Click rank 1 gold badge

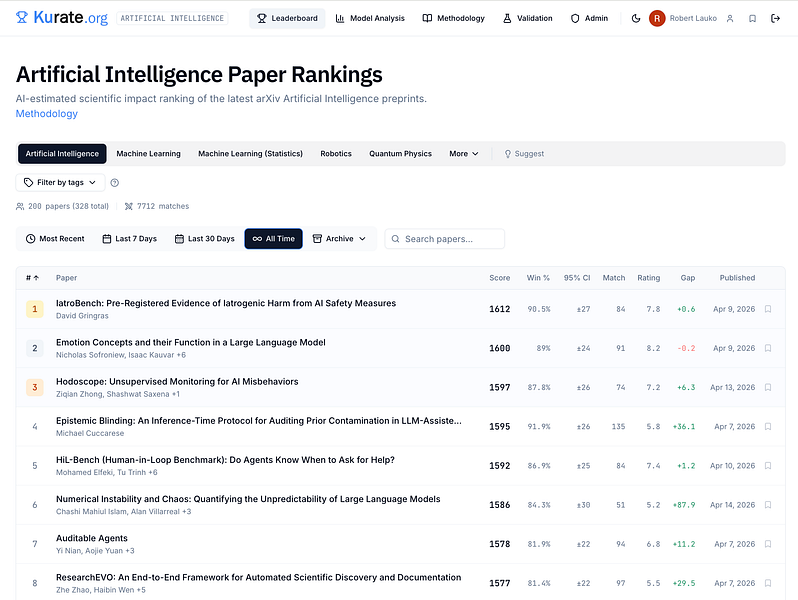(x=35, y=309)
